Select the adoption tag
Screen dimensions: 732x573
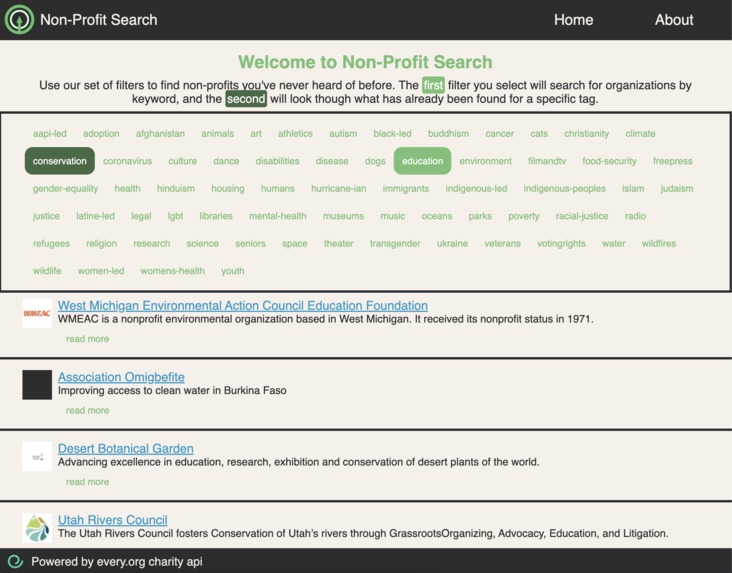tap(101, 134)
